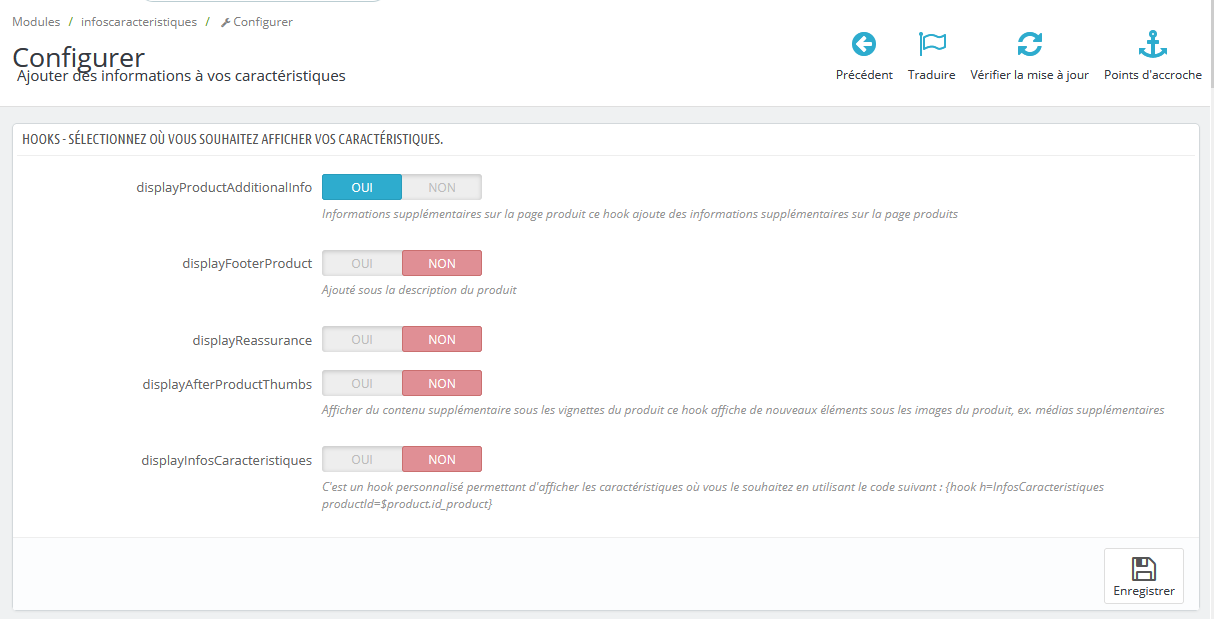Screen dimensions: 1214x619
Task: Open infoscaracteristiques breadcrumb link
Action: (139, 22)
